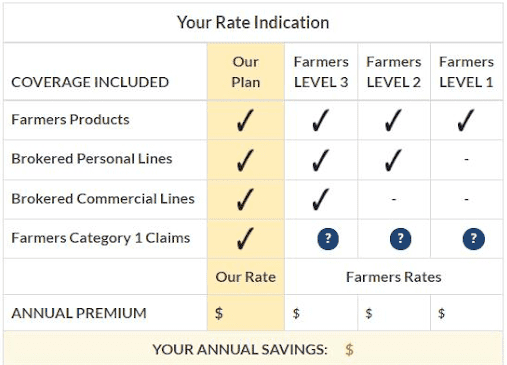Image resolution: width=507 pixels, height=365 pixels.
Task: Click the help icon under Farmers LEVEL 3
Action: (328, 239)
